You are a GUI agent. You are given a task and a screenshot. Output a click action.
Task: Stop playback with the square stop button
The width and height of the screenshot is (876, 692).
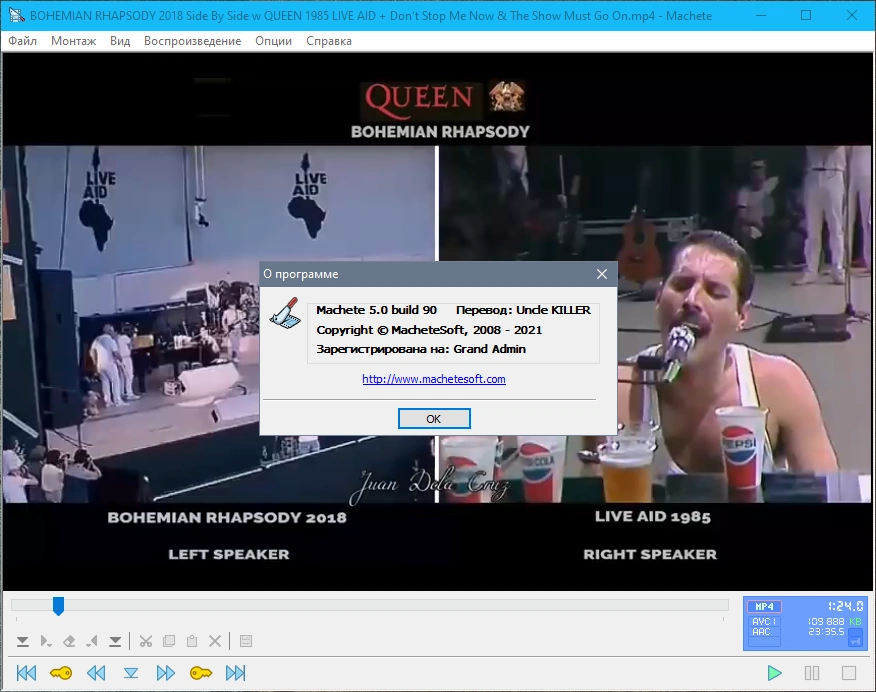click(x=849, y=673)
